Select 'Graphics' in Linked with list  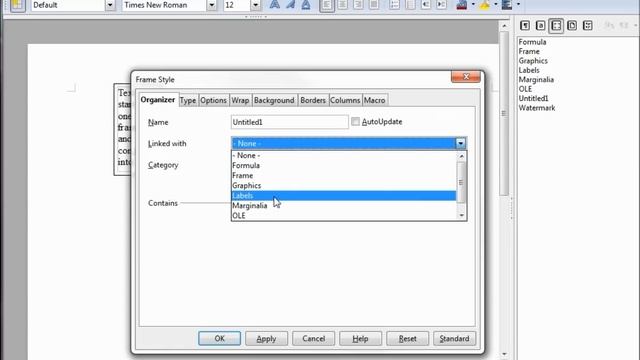tap(344, 185)
